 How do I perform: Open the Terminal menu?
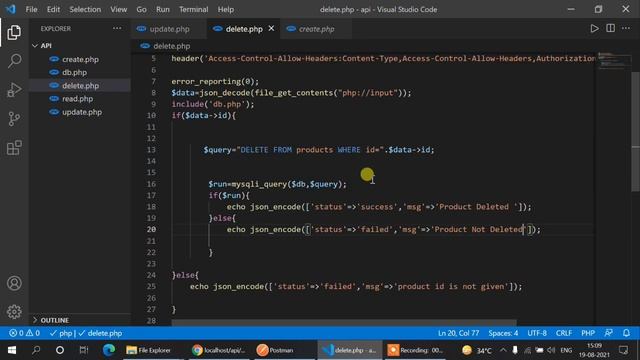click(x=193, y=9)
